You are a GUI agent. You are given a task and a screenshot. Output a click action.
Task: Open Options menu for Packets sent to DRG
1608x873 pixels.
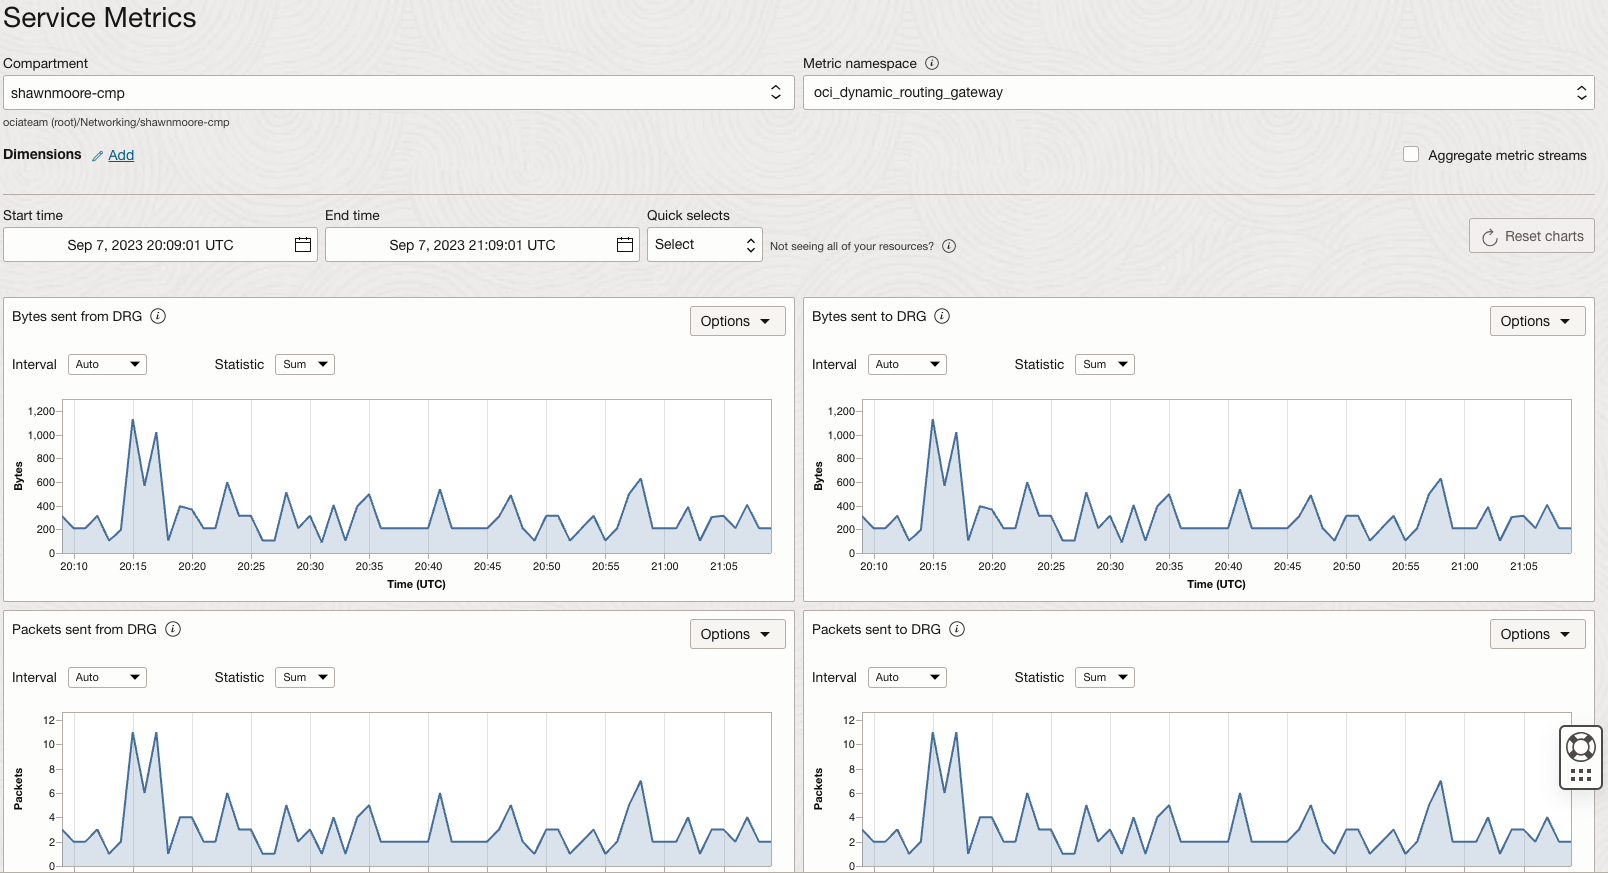[1537, 634]
